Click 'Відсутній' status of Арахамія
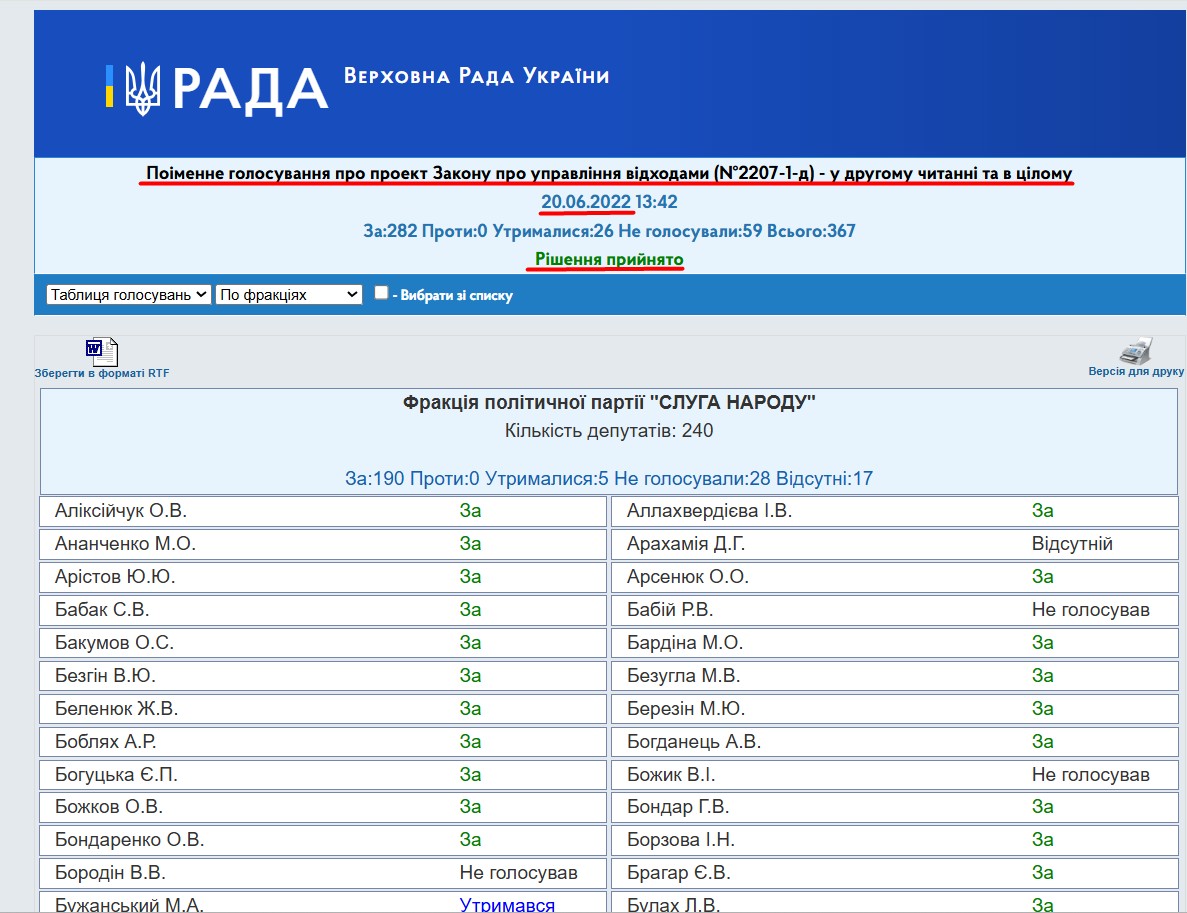 click(1072, 544)
